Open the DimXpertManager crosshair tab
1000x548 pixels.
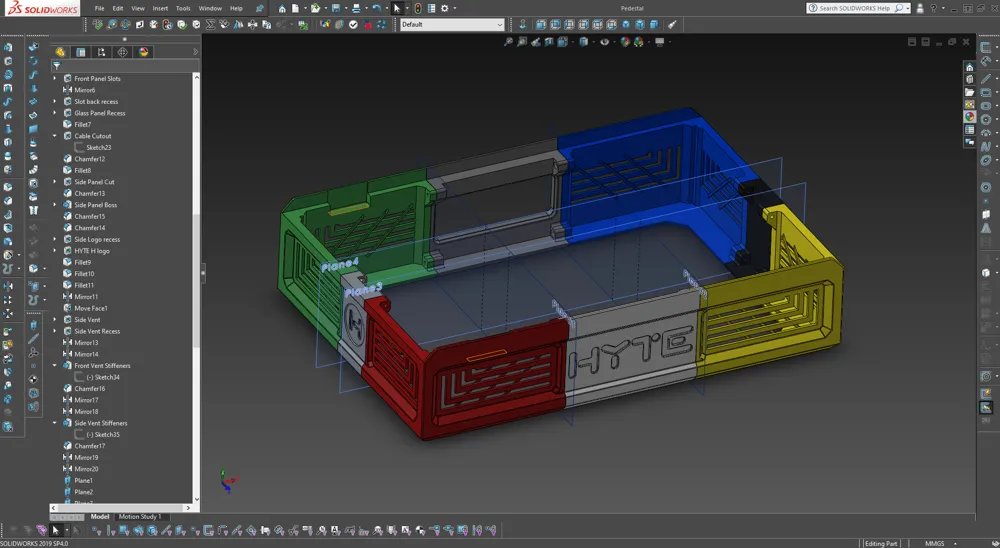coord(122,52)
